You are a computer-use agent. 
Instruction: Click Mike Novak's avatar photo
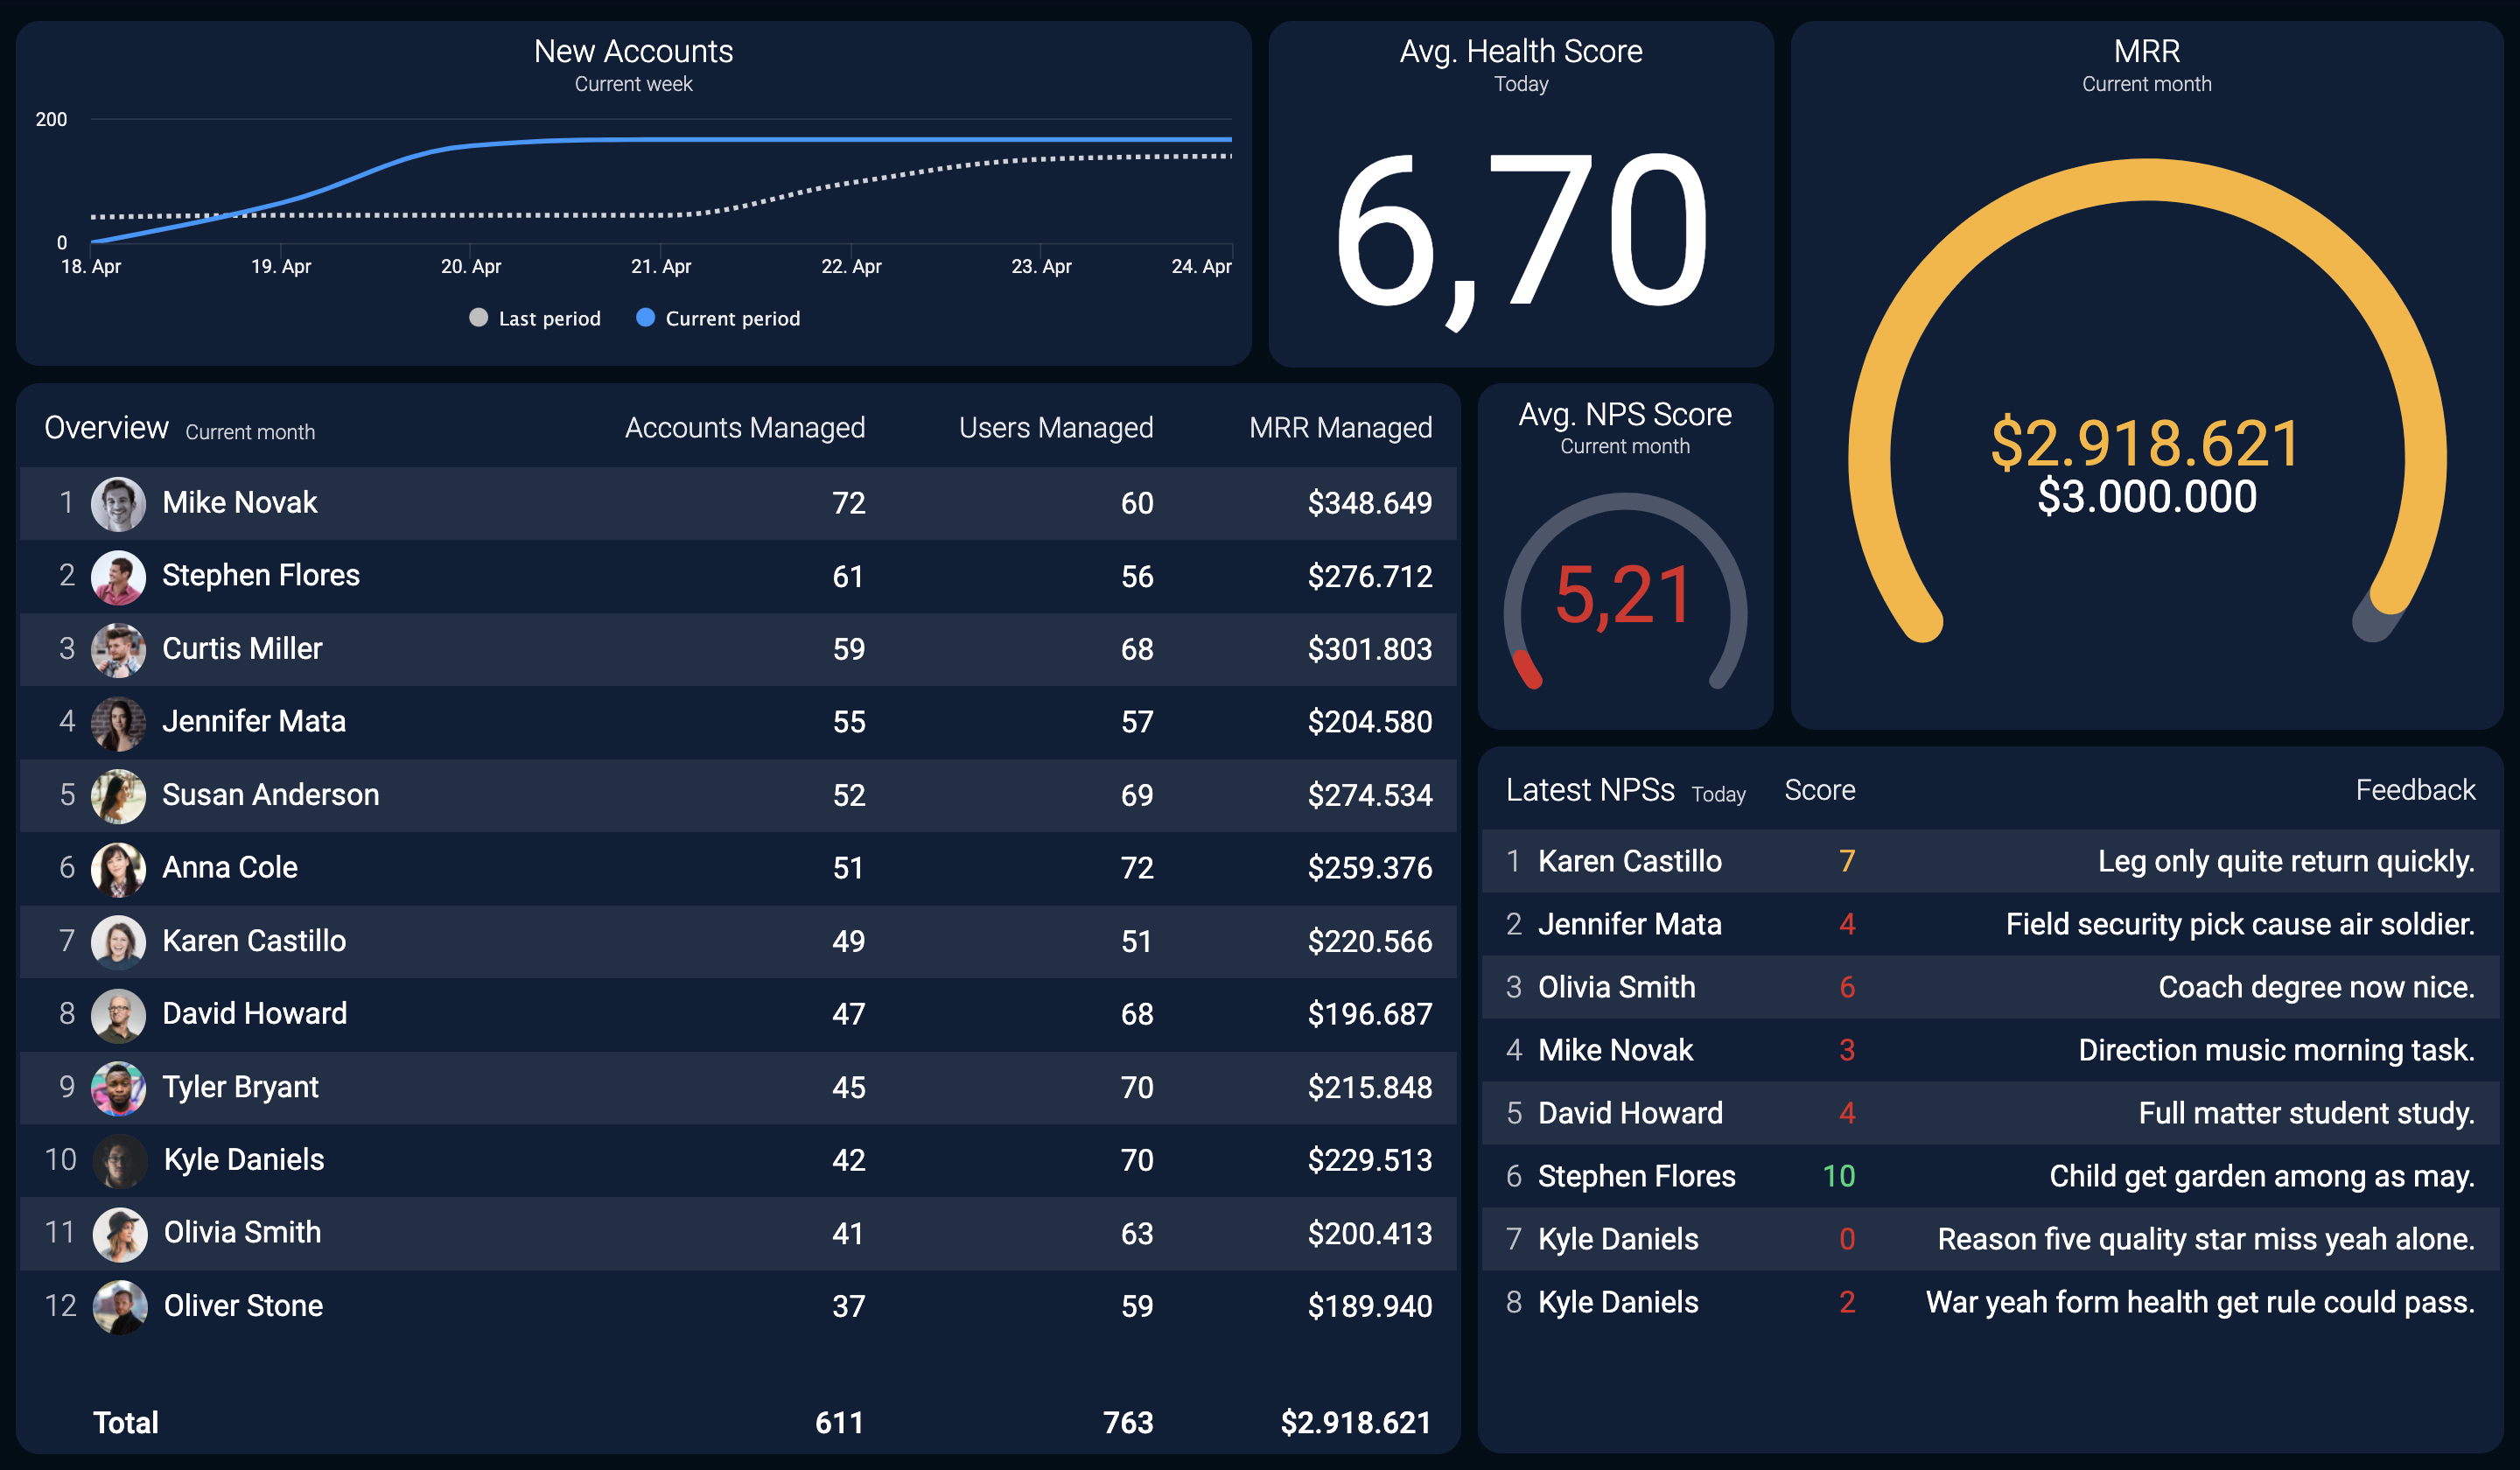118,503
